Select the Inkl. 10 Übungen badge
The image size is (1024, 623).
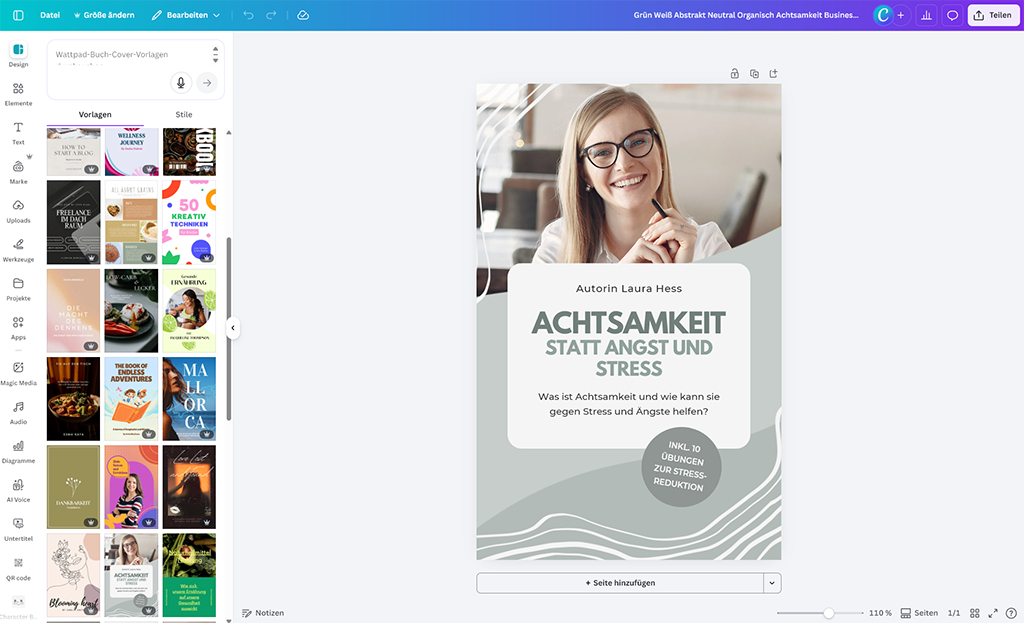coord(681,466)
